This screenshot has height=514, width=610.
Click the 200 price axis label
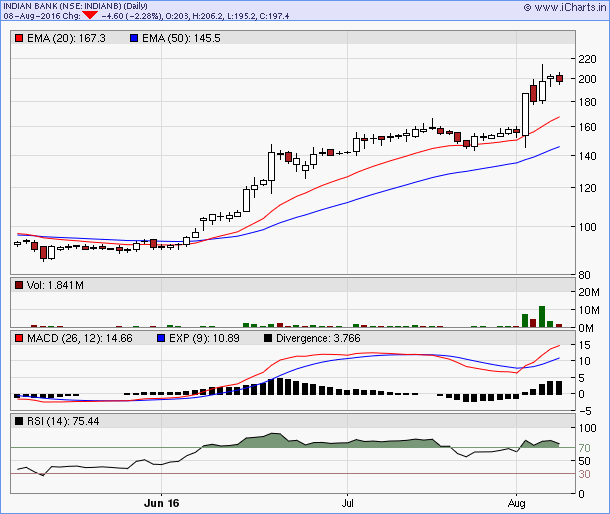[x=587, y=79]
